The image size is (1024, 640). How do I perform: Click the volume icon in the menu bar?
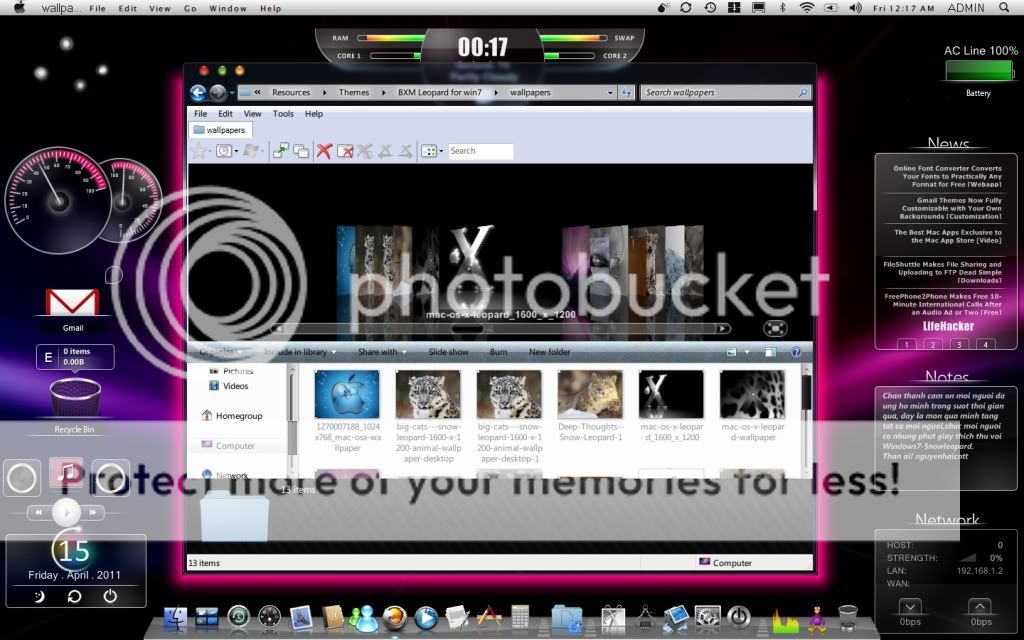click(856, 8)
